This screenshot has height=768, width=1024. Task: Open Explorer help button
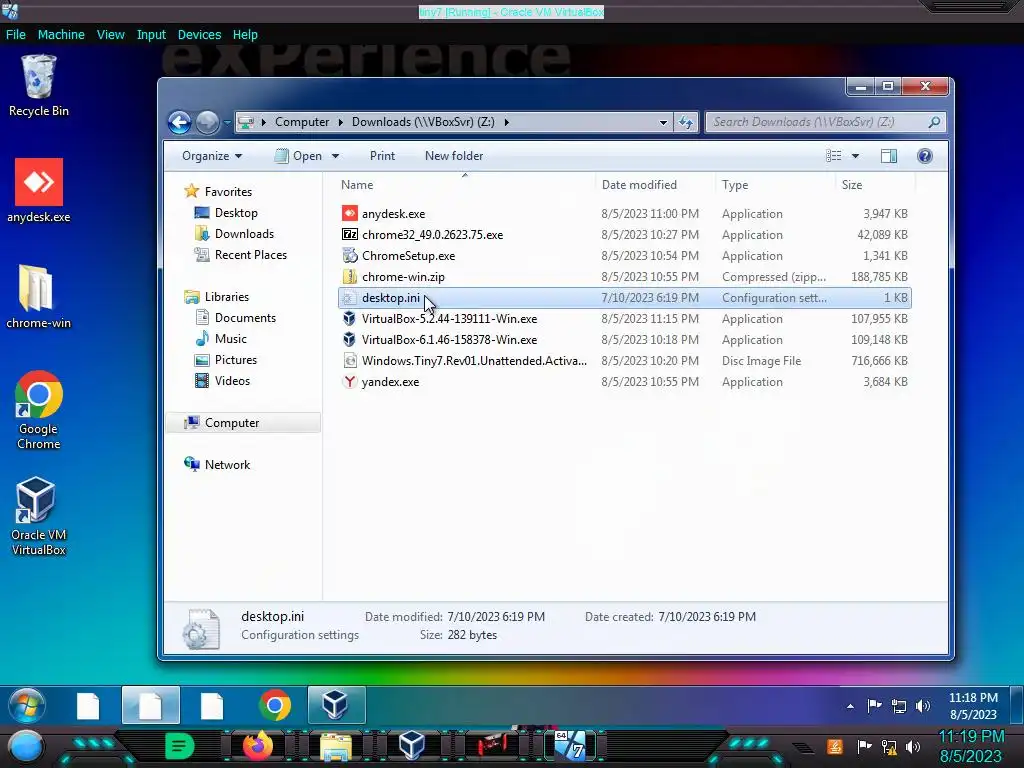click(925, 156)
